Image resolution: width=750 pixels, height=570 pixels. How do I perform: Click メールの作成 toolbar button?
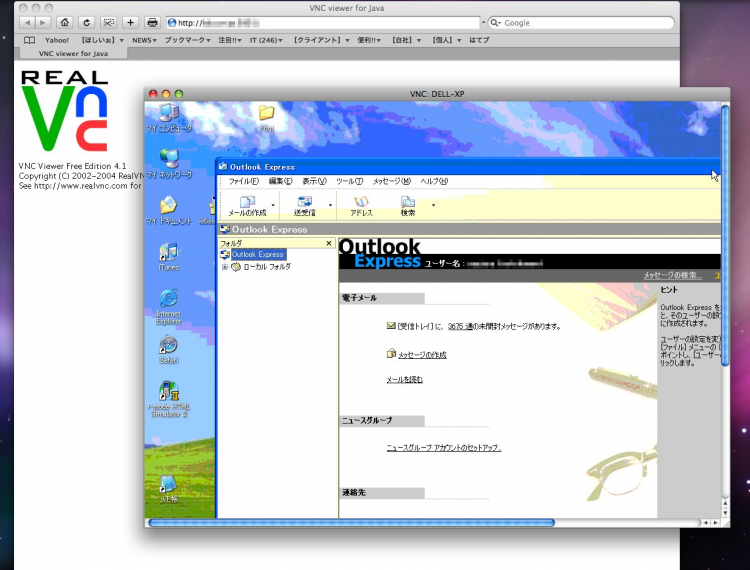point(247,206)
